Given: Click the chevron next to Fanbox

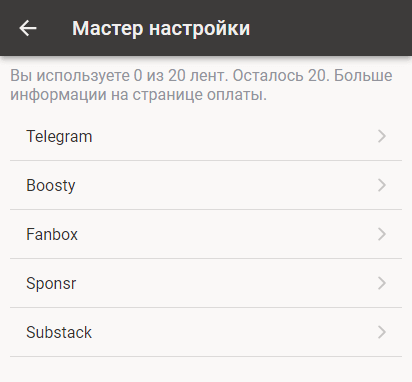Looking at the screenshot, I should 382,234.
